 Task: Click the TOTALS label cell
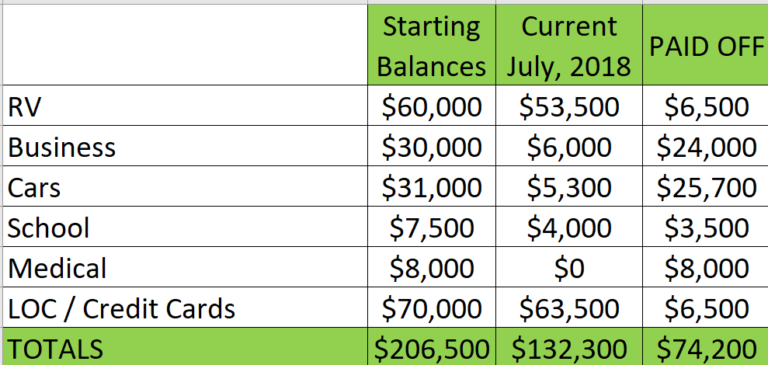click(185, 347)
